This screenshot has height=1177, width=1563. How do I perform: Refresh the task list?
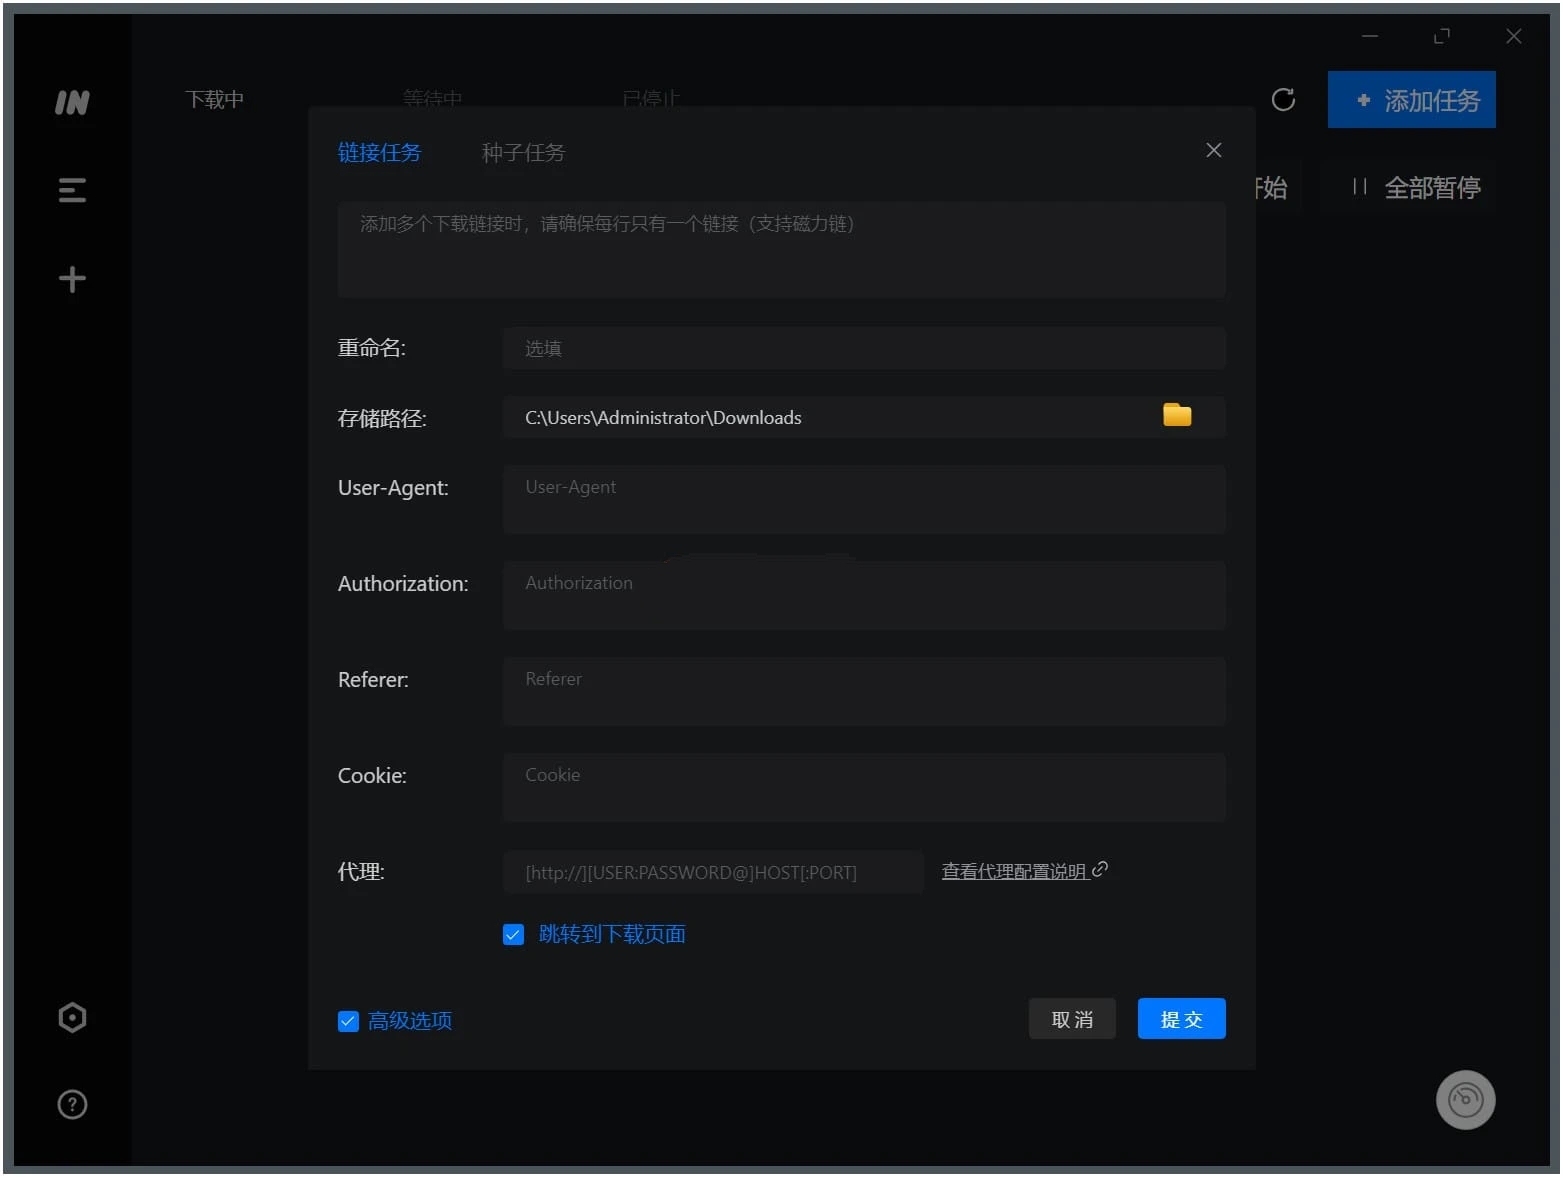[x=1283, y=100]
